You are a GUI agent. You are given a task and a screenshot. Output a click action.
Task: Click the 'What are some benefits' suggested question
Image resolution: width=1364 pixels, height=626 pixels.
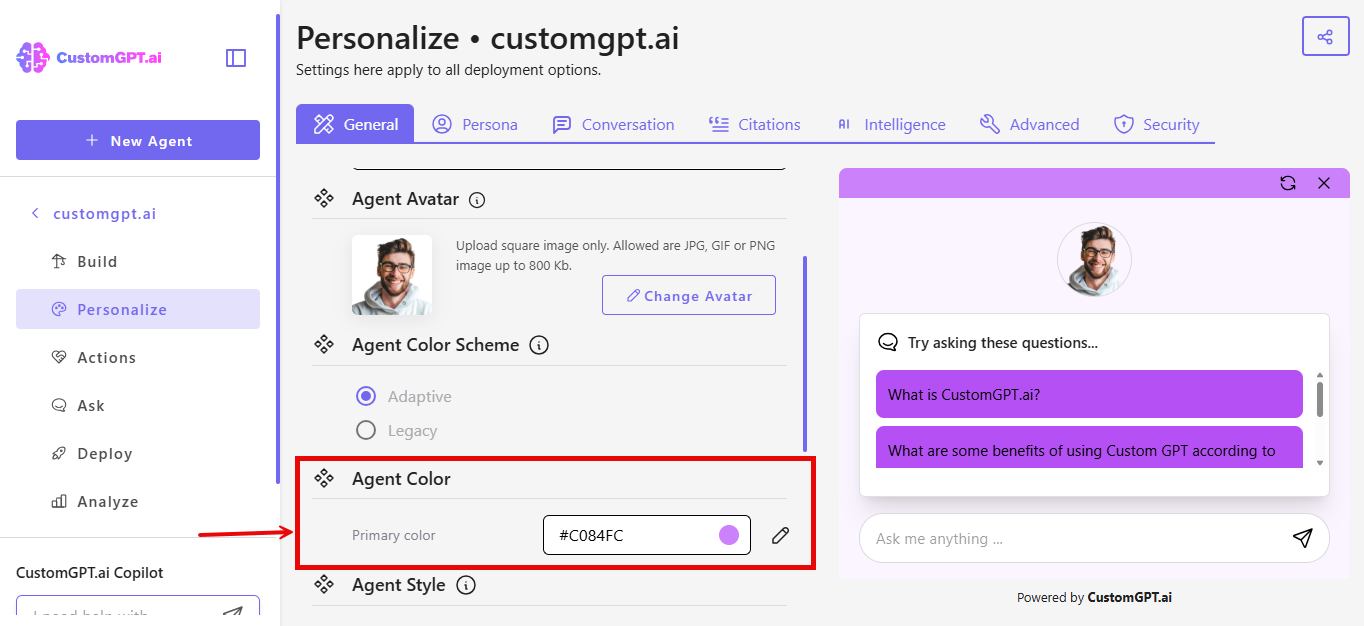1089,447
